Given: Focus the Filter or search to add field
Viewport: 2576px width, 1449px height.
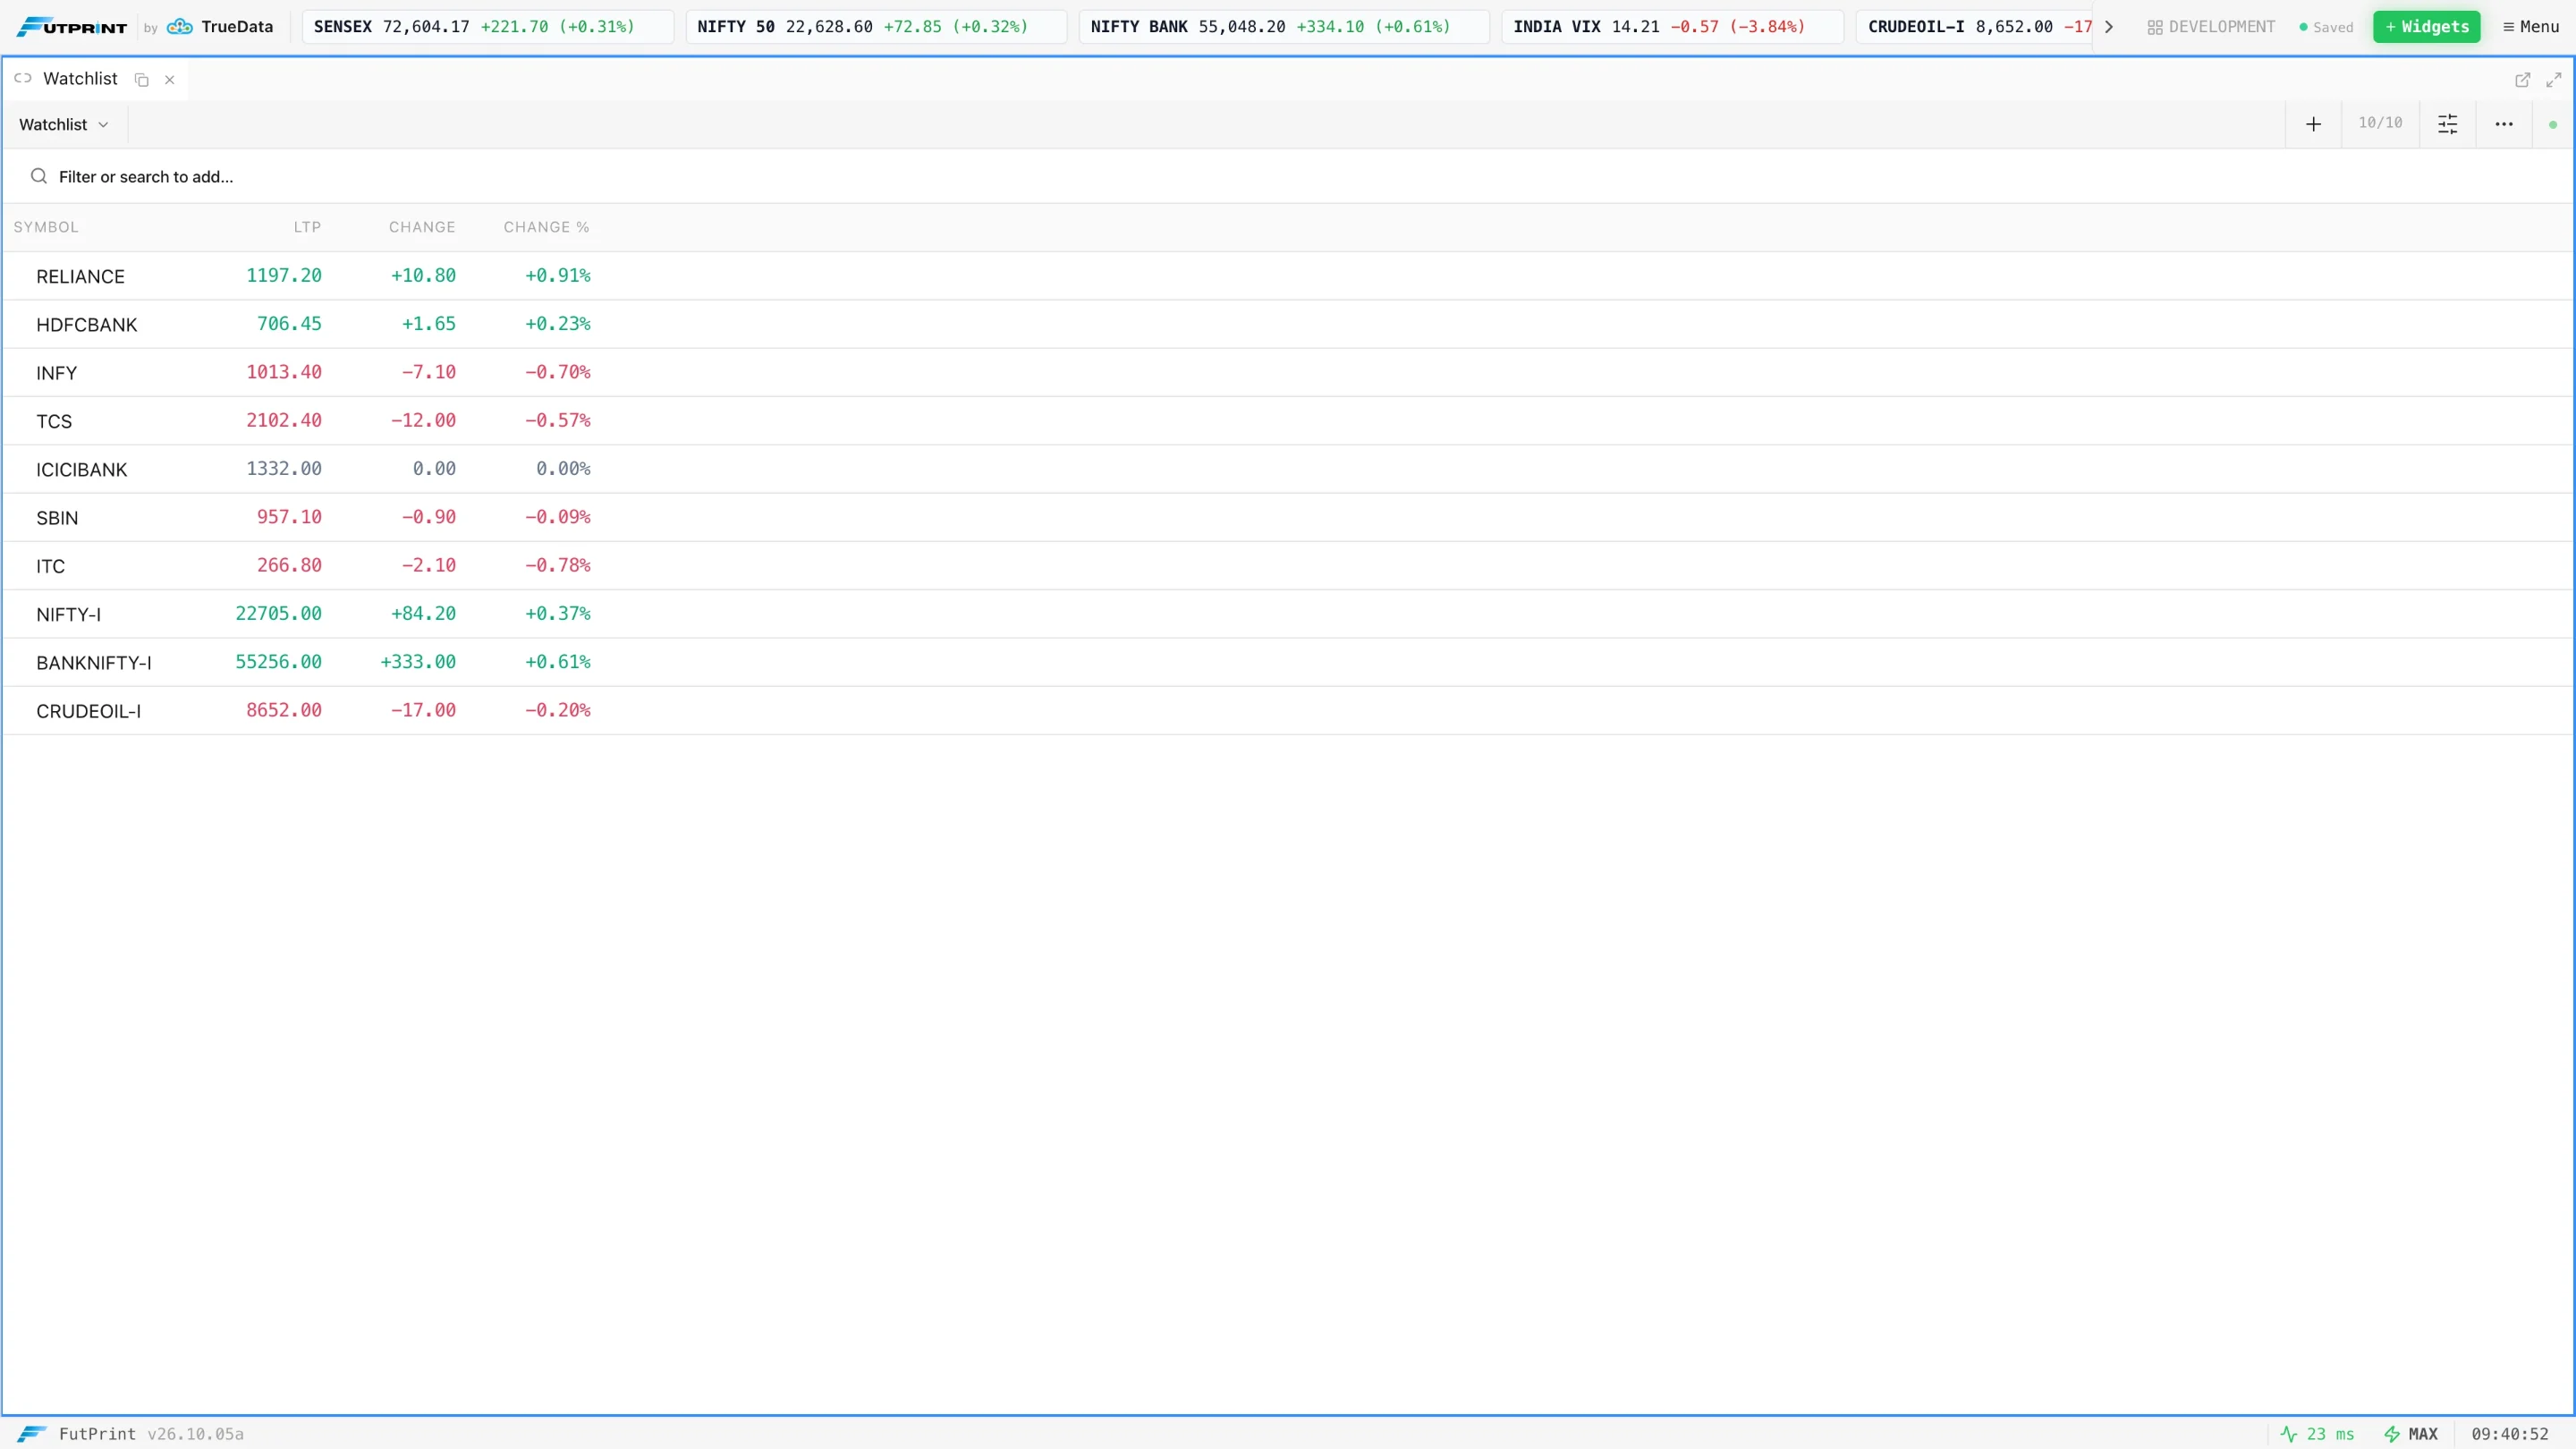Looking at the screenshot, I should coord(1288,176).
